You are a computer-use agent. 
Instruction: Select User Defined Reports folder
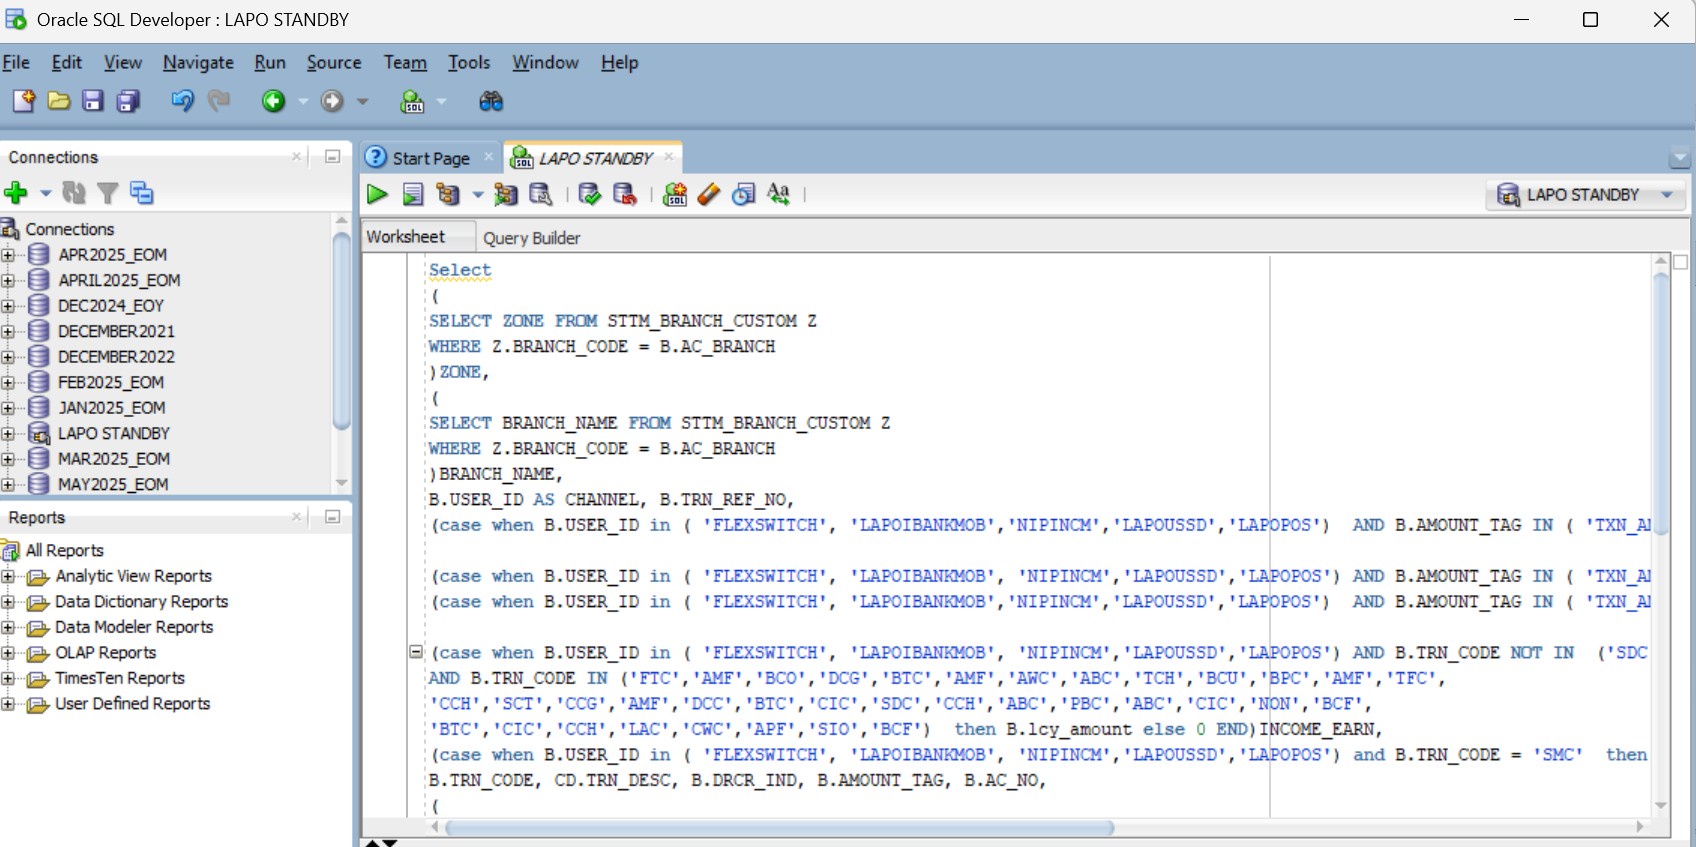(132, 704)
